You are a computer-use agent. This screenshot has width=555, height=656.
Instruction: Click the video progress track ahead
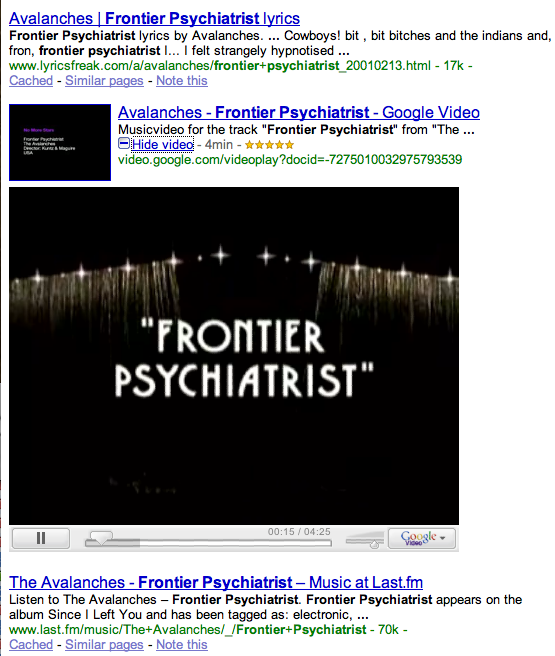pyautogui.click(x=234, y=543)
